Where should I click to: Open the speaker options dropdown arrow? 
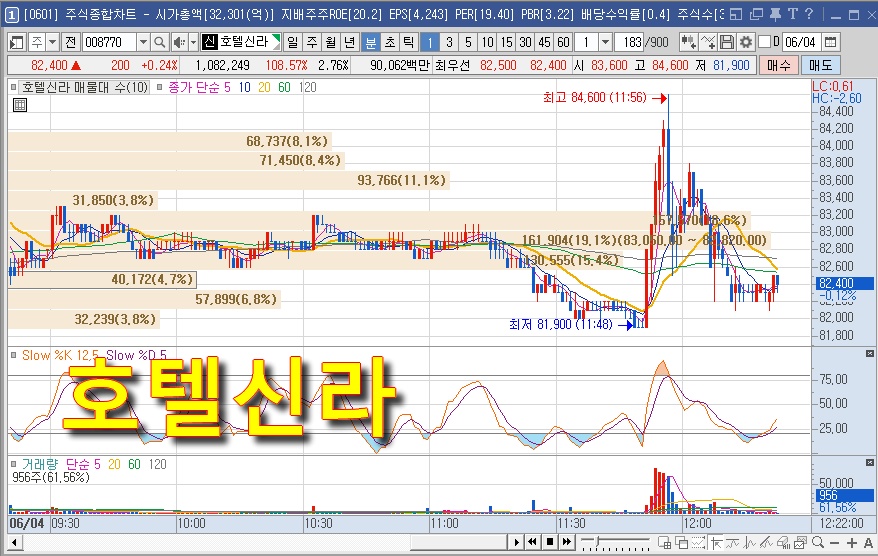(193, 42)
